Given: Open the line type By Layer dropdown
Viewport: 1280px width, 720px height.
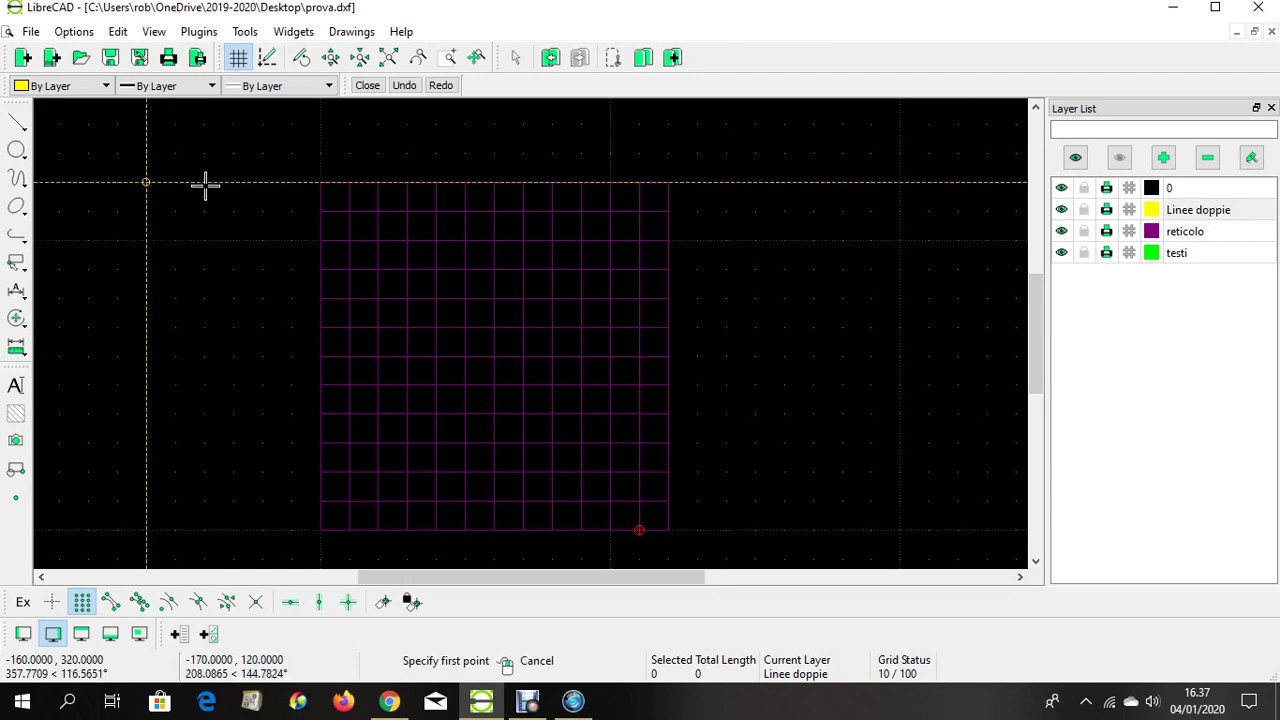Looking at the screenshot, I should (279, 86).
